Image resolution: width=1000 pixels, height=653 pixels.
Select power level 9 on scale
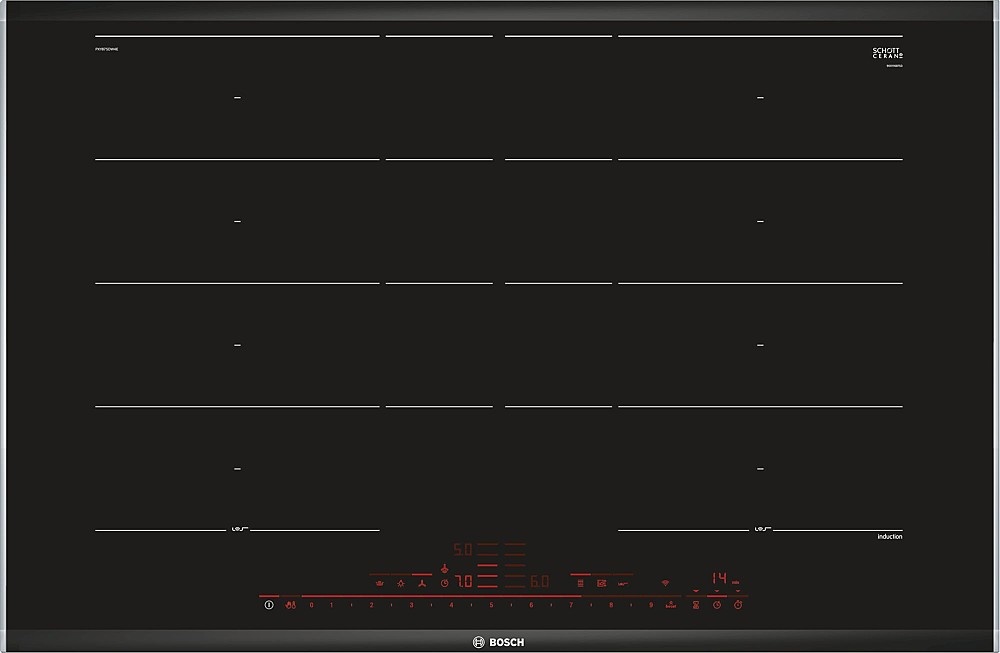pyautogui.click(x=650, y=605)
